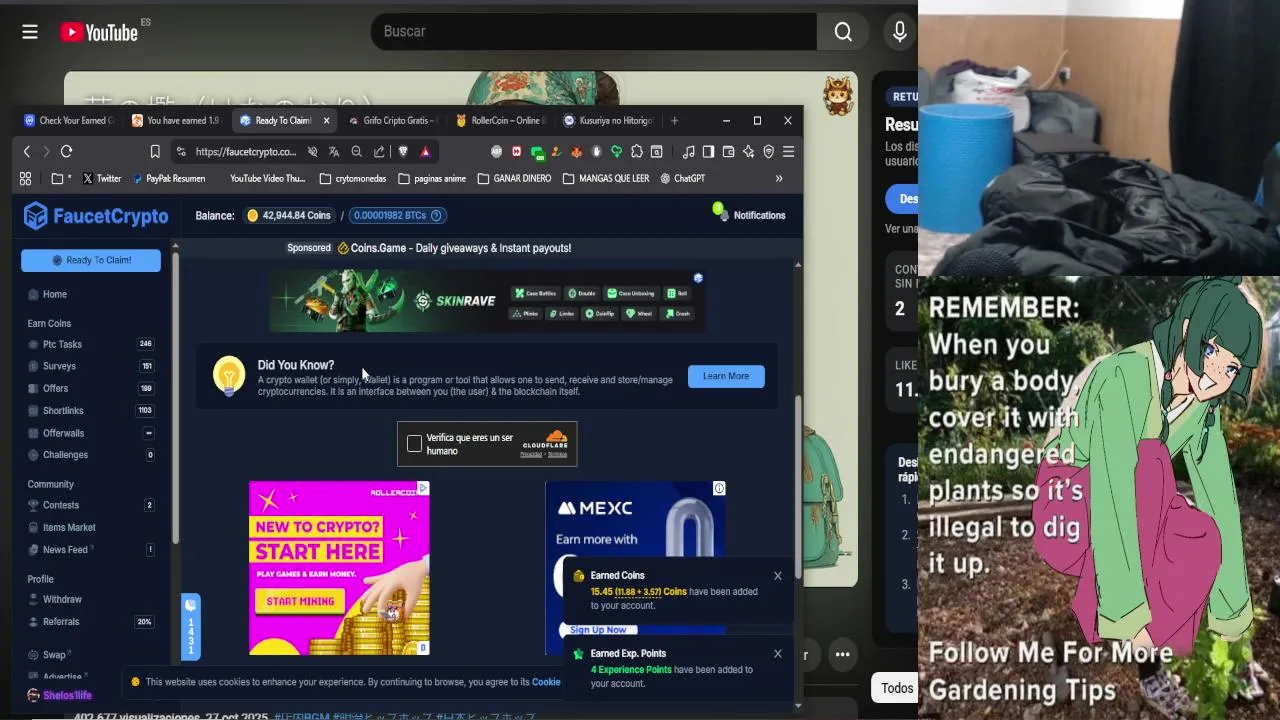1280x720 pixels.
Task: Open the Coins.Game sponsored link
Action: click(461, 248)
